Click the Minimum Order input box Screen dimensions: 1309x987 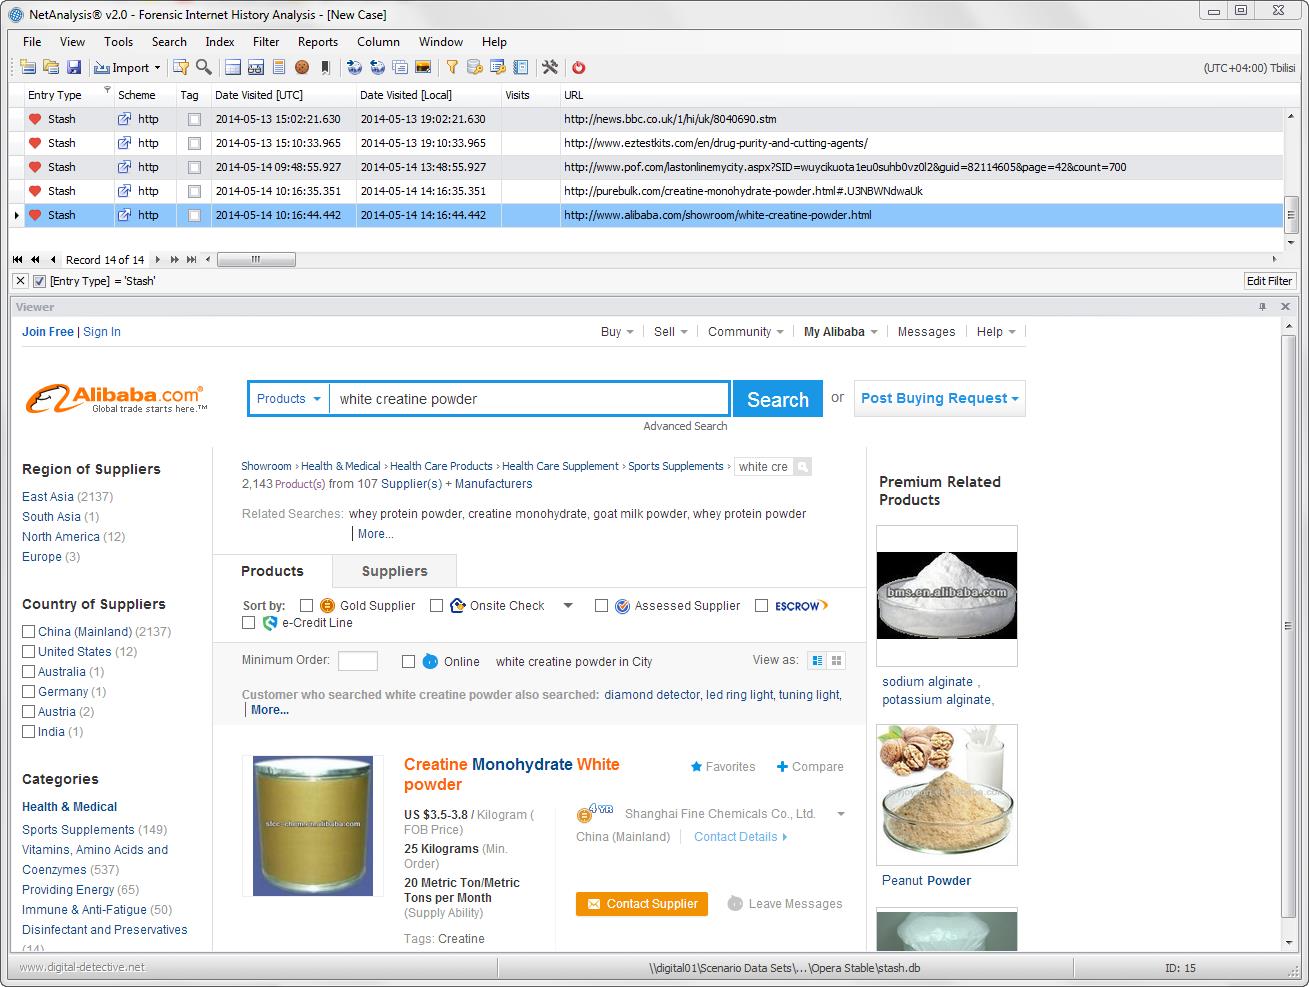358,661
